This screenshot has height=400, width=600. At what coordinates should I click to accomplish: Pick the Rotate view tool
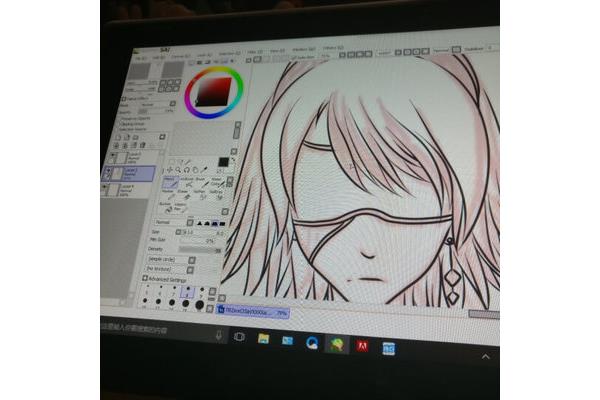point(187,170)
